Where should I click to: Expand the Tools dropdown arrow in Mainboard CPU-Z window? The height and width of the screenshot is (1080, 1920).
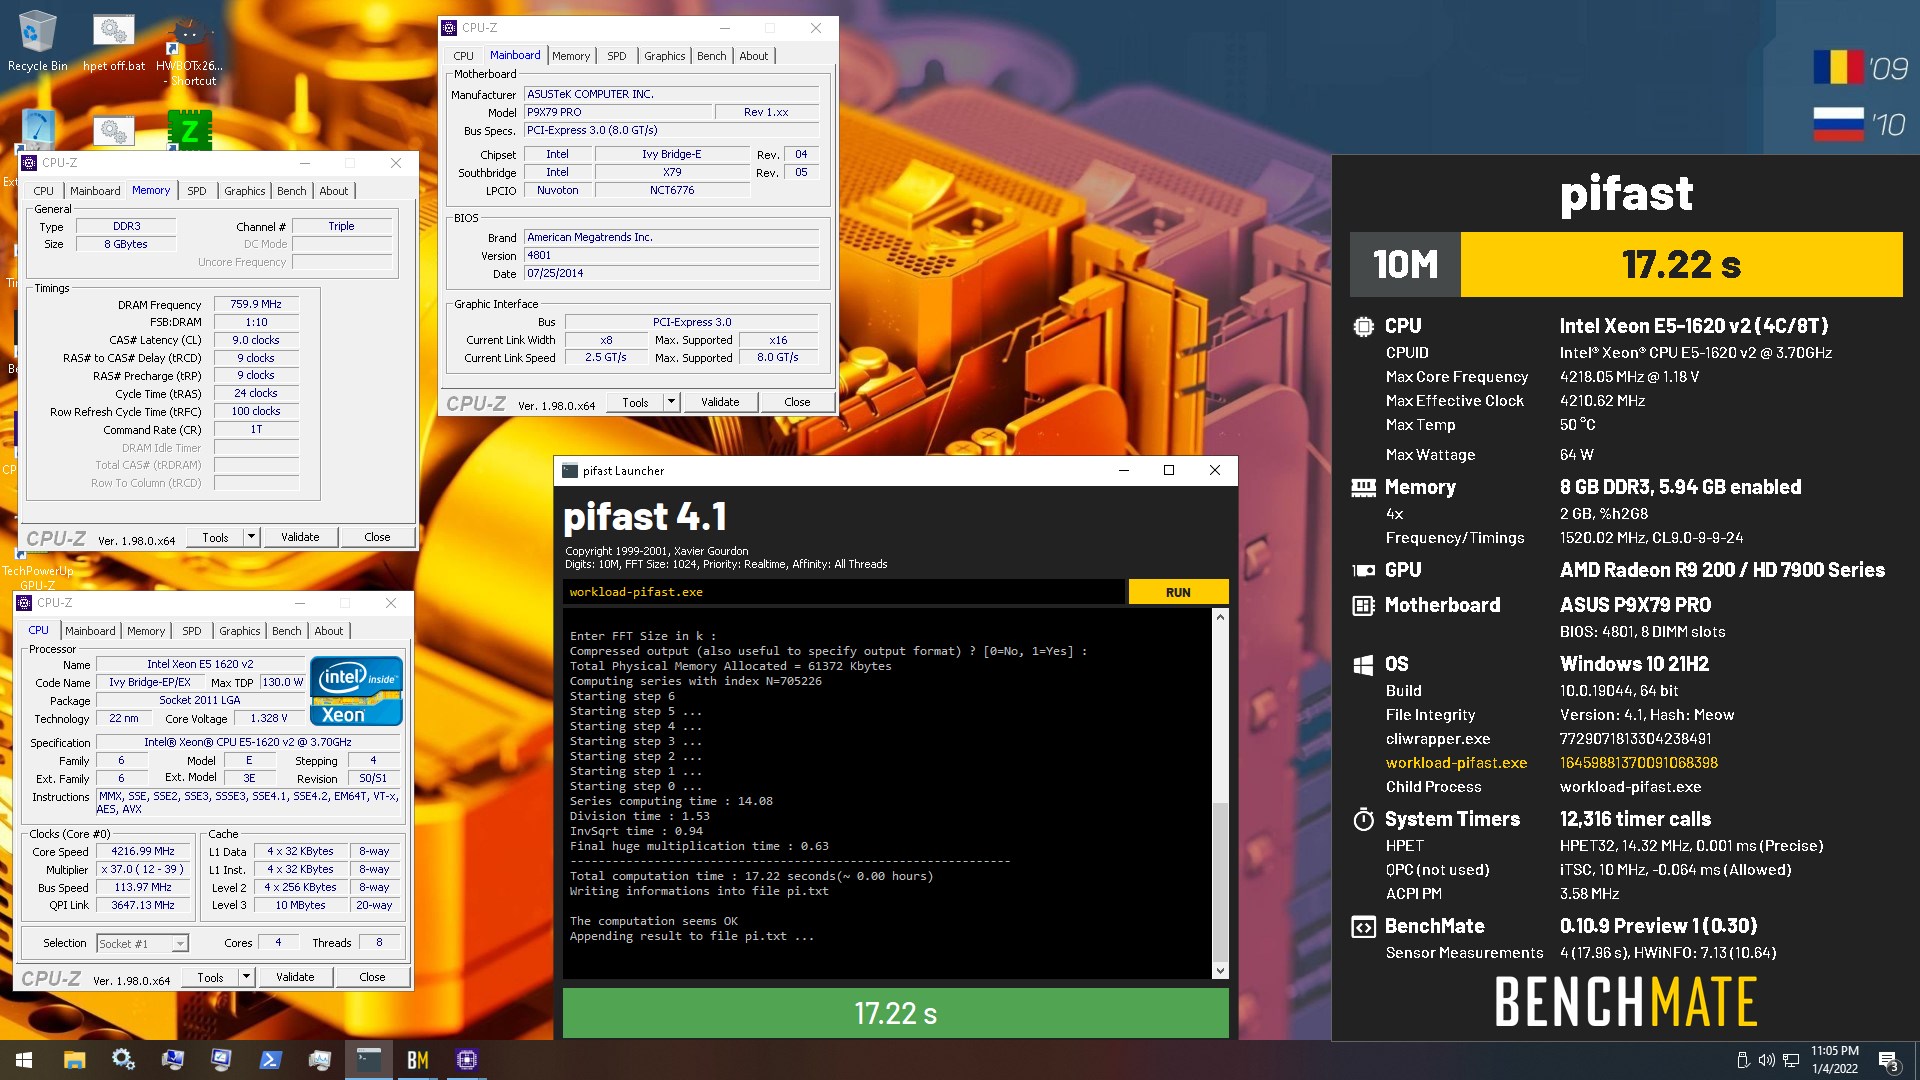pos(671,402)
